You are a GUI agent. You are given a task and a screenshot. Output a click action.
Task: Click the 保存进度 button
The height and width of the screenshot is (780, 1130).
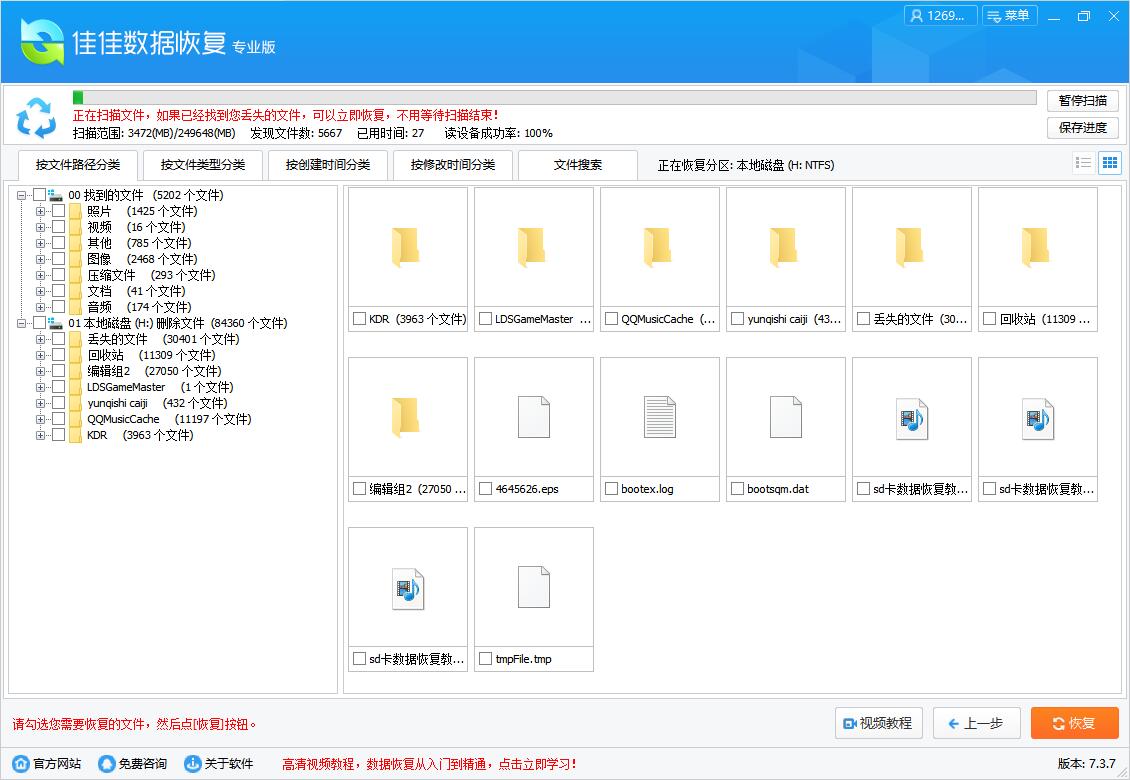coord(1082,128)
